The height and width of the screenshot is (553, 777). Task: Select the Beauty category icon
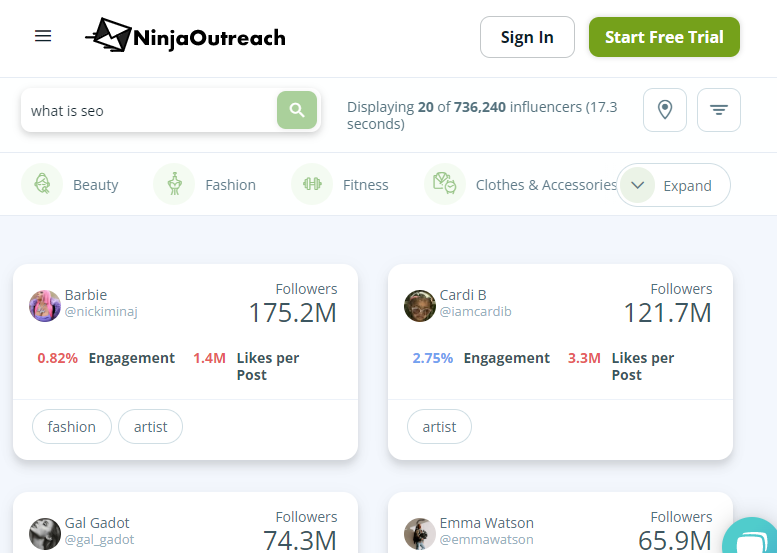[x=43, y=184]
